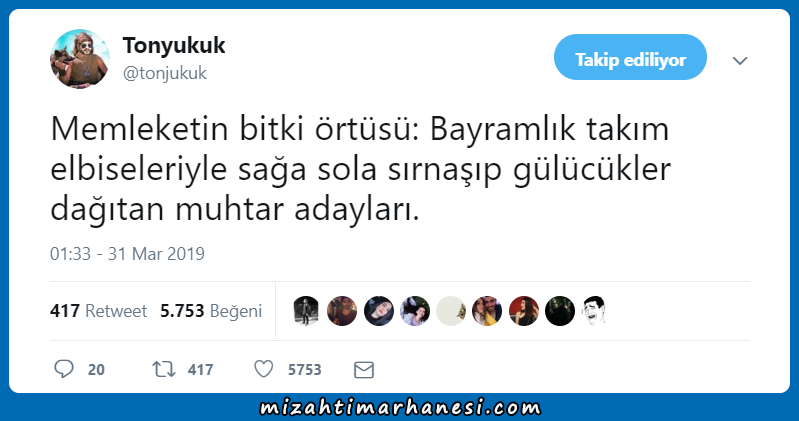Open second liker avatar in the row
799x421 pixels.
point(342,311)
